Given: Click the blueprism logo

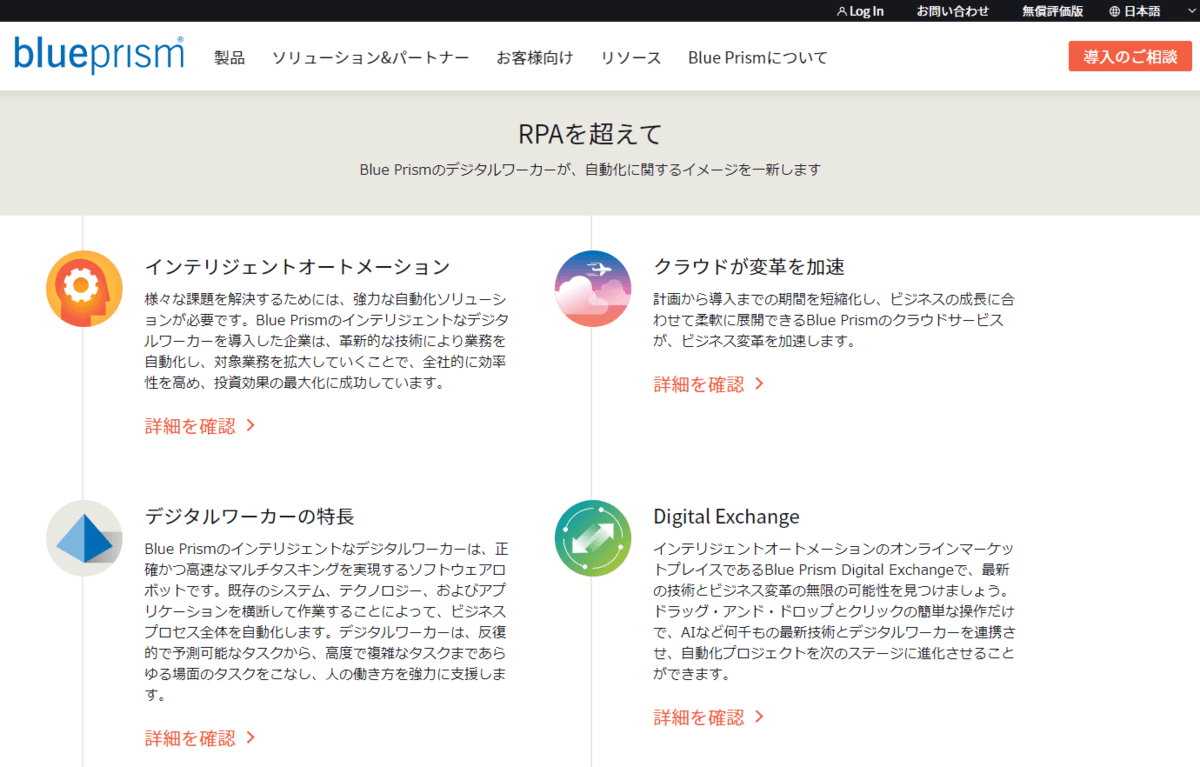Looking at the screenshot, I should (x=99, y=55).
